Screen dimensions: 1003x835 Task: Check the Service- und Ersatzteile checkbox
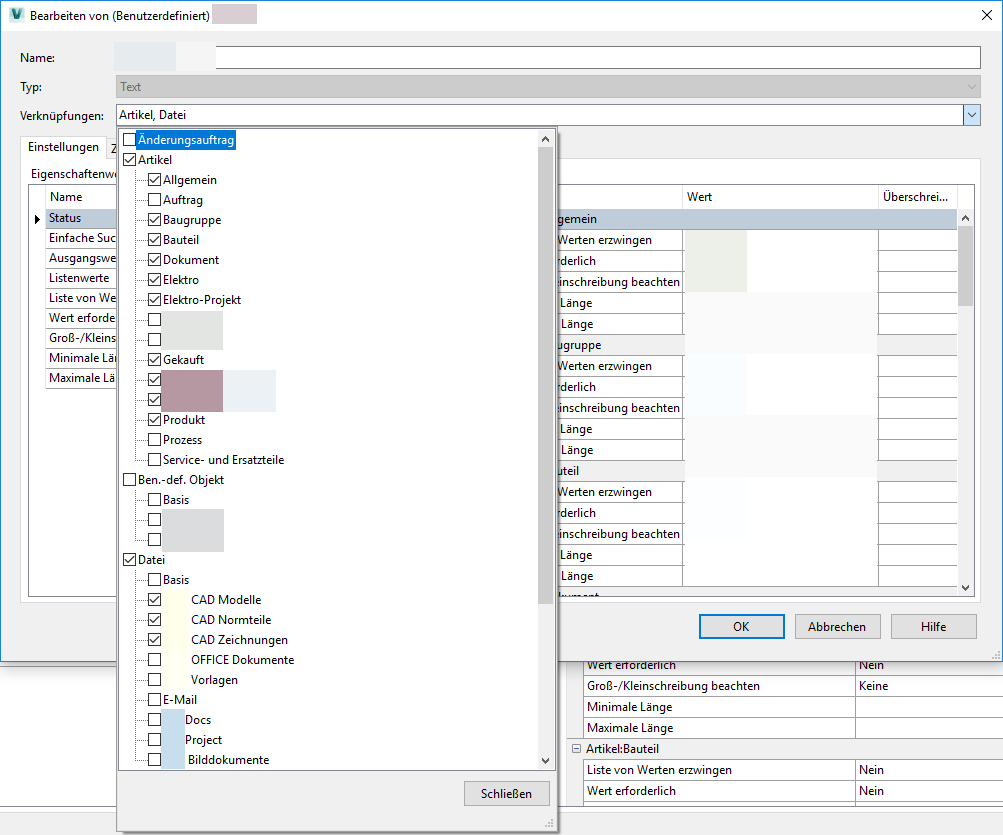click(x=155, y=459)
